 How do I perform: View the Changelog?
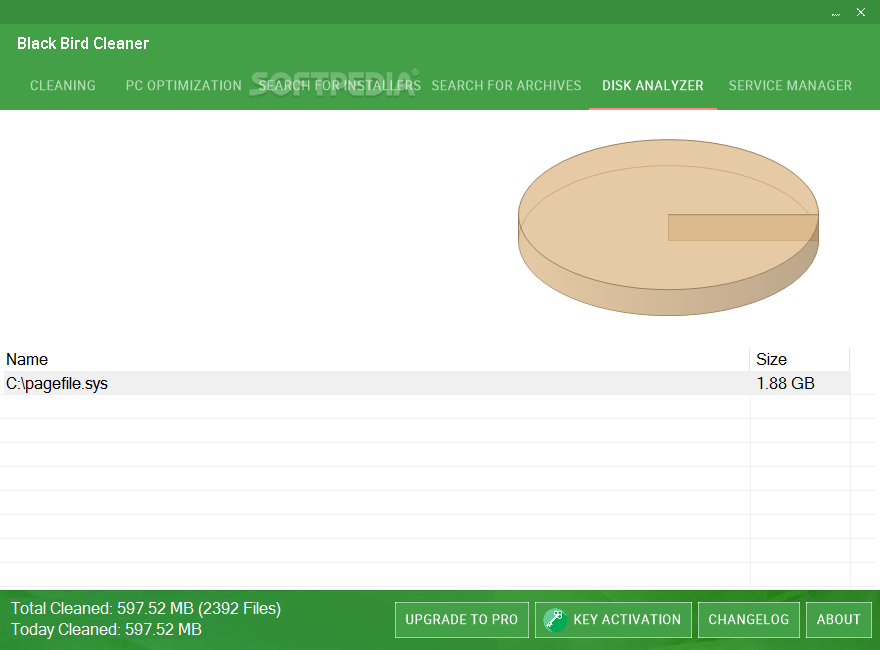[x=749, y=620]
